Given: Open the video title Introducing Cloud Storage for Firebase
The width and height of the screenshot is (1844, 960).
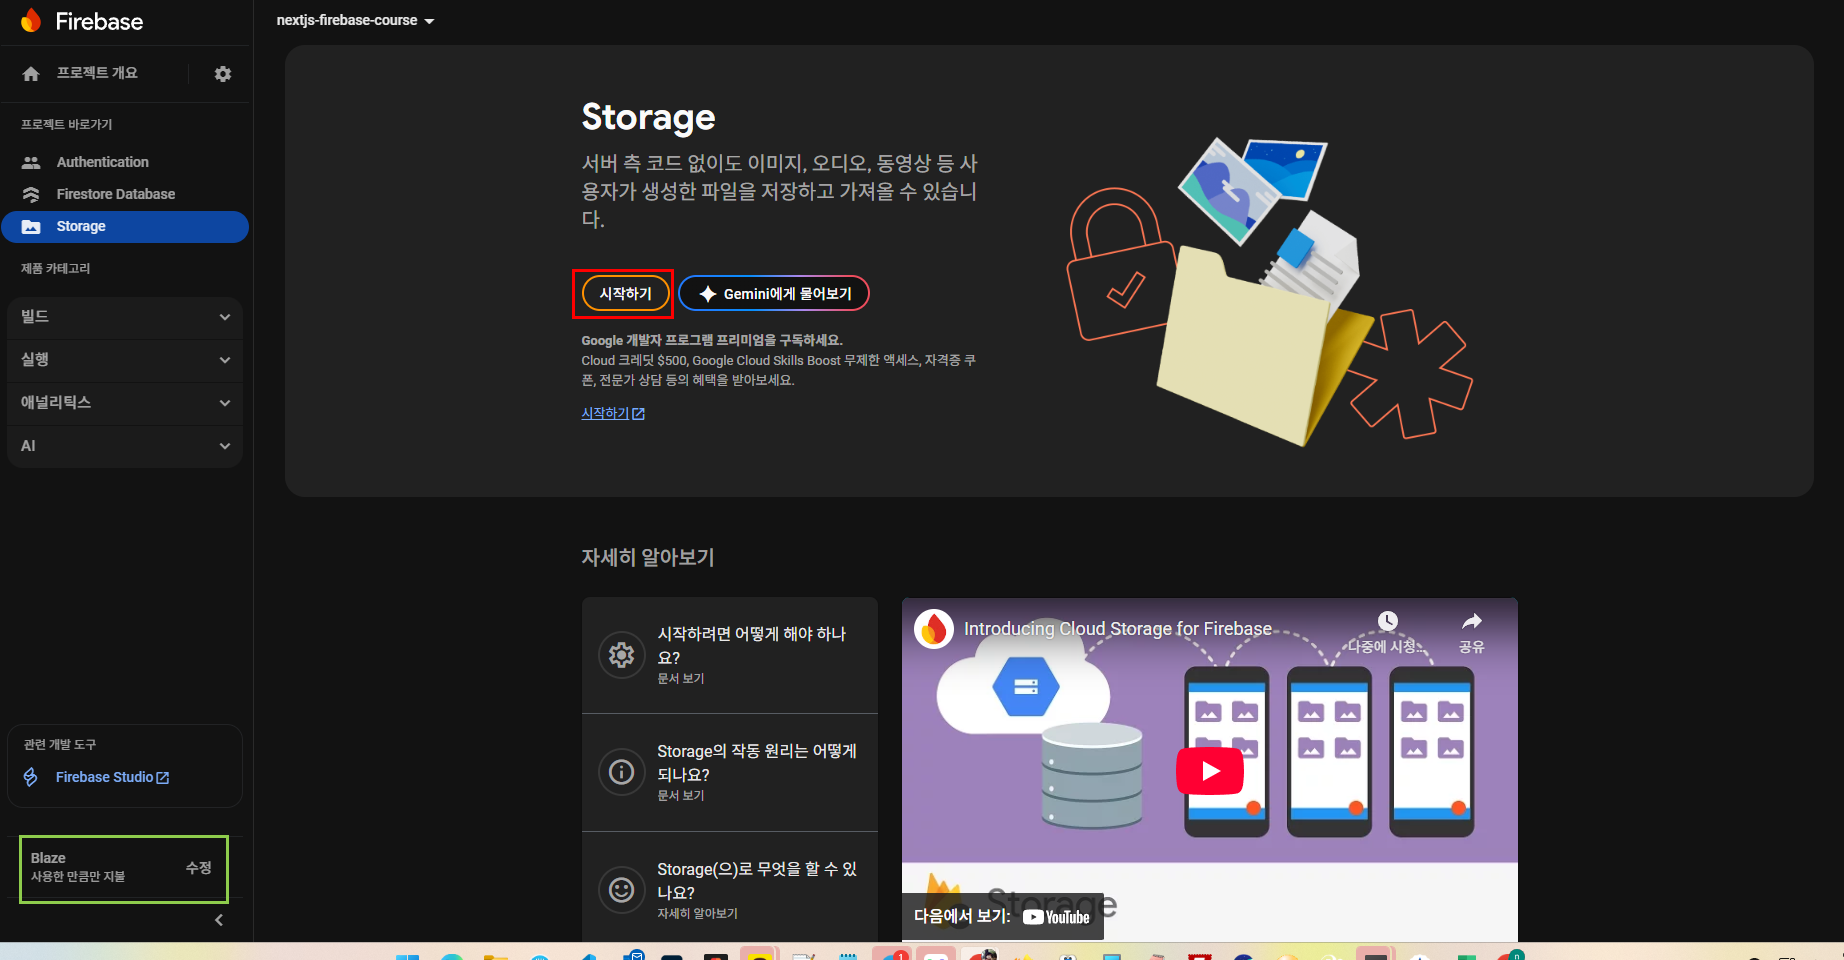Looking at the screenshot, I should (x=1118, y=629).
